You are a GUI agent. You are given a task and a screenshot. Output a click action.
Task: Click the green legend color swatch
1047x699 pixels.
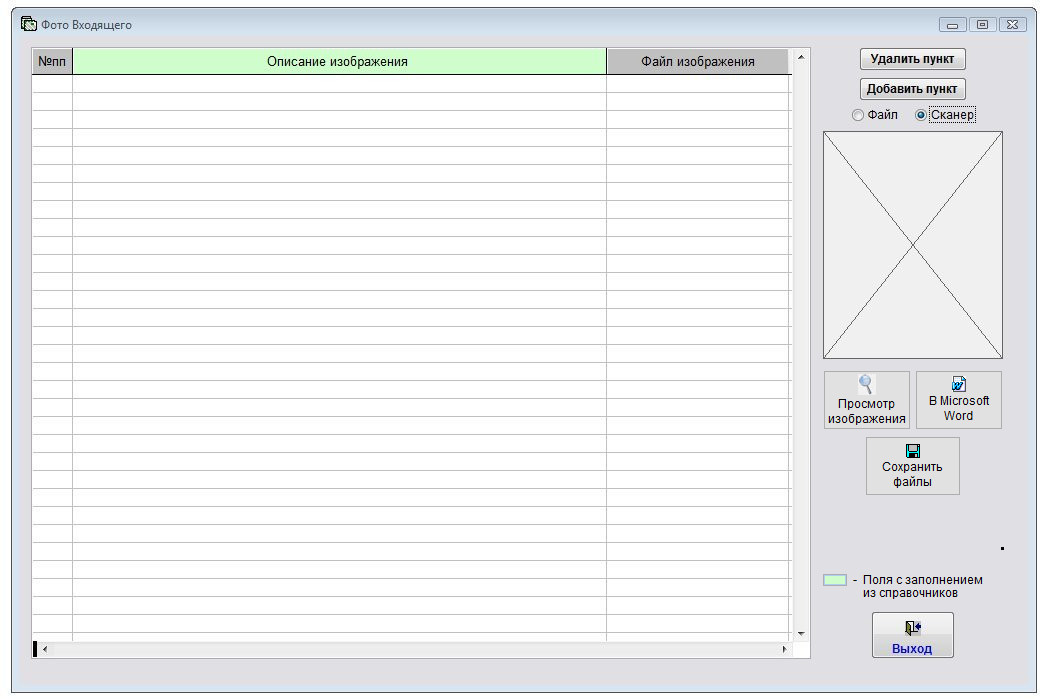pyautogui.click(x=835, y=580)
